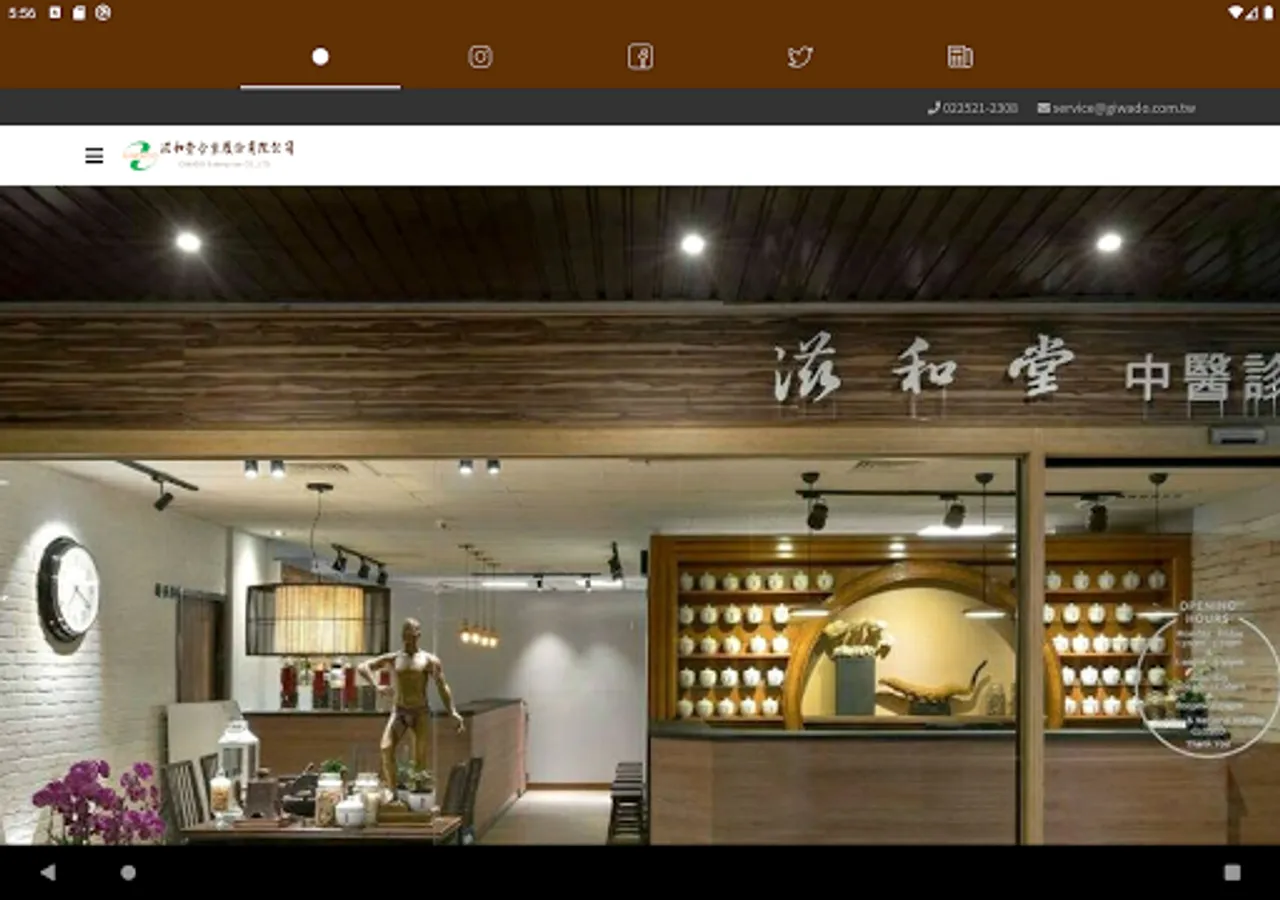
Task: Tap the Android home button
Action: tap(128, 872)
